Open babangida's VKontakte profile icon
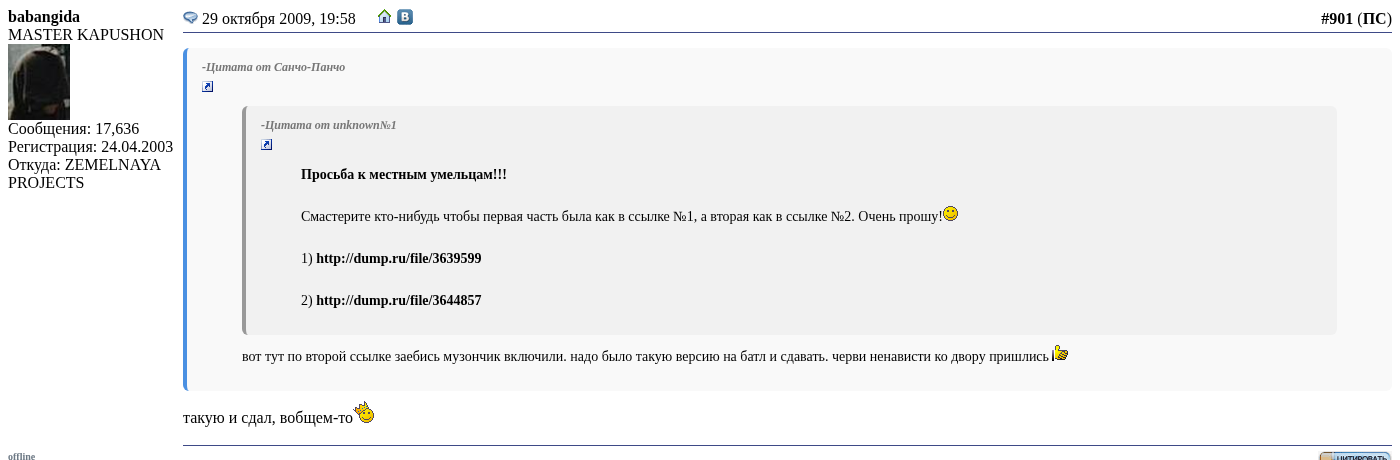Screen dimensions: 1400x460 405,16
